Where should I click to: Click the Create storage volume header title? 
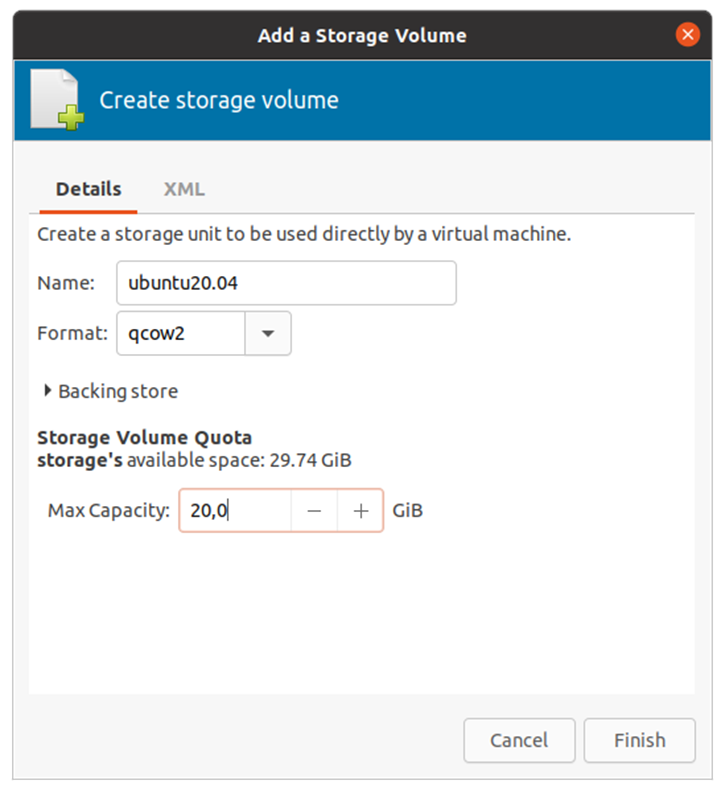tap(218, 100)
